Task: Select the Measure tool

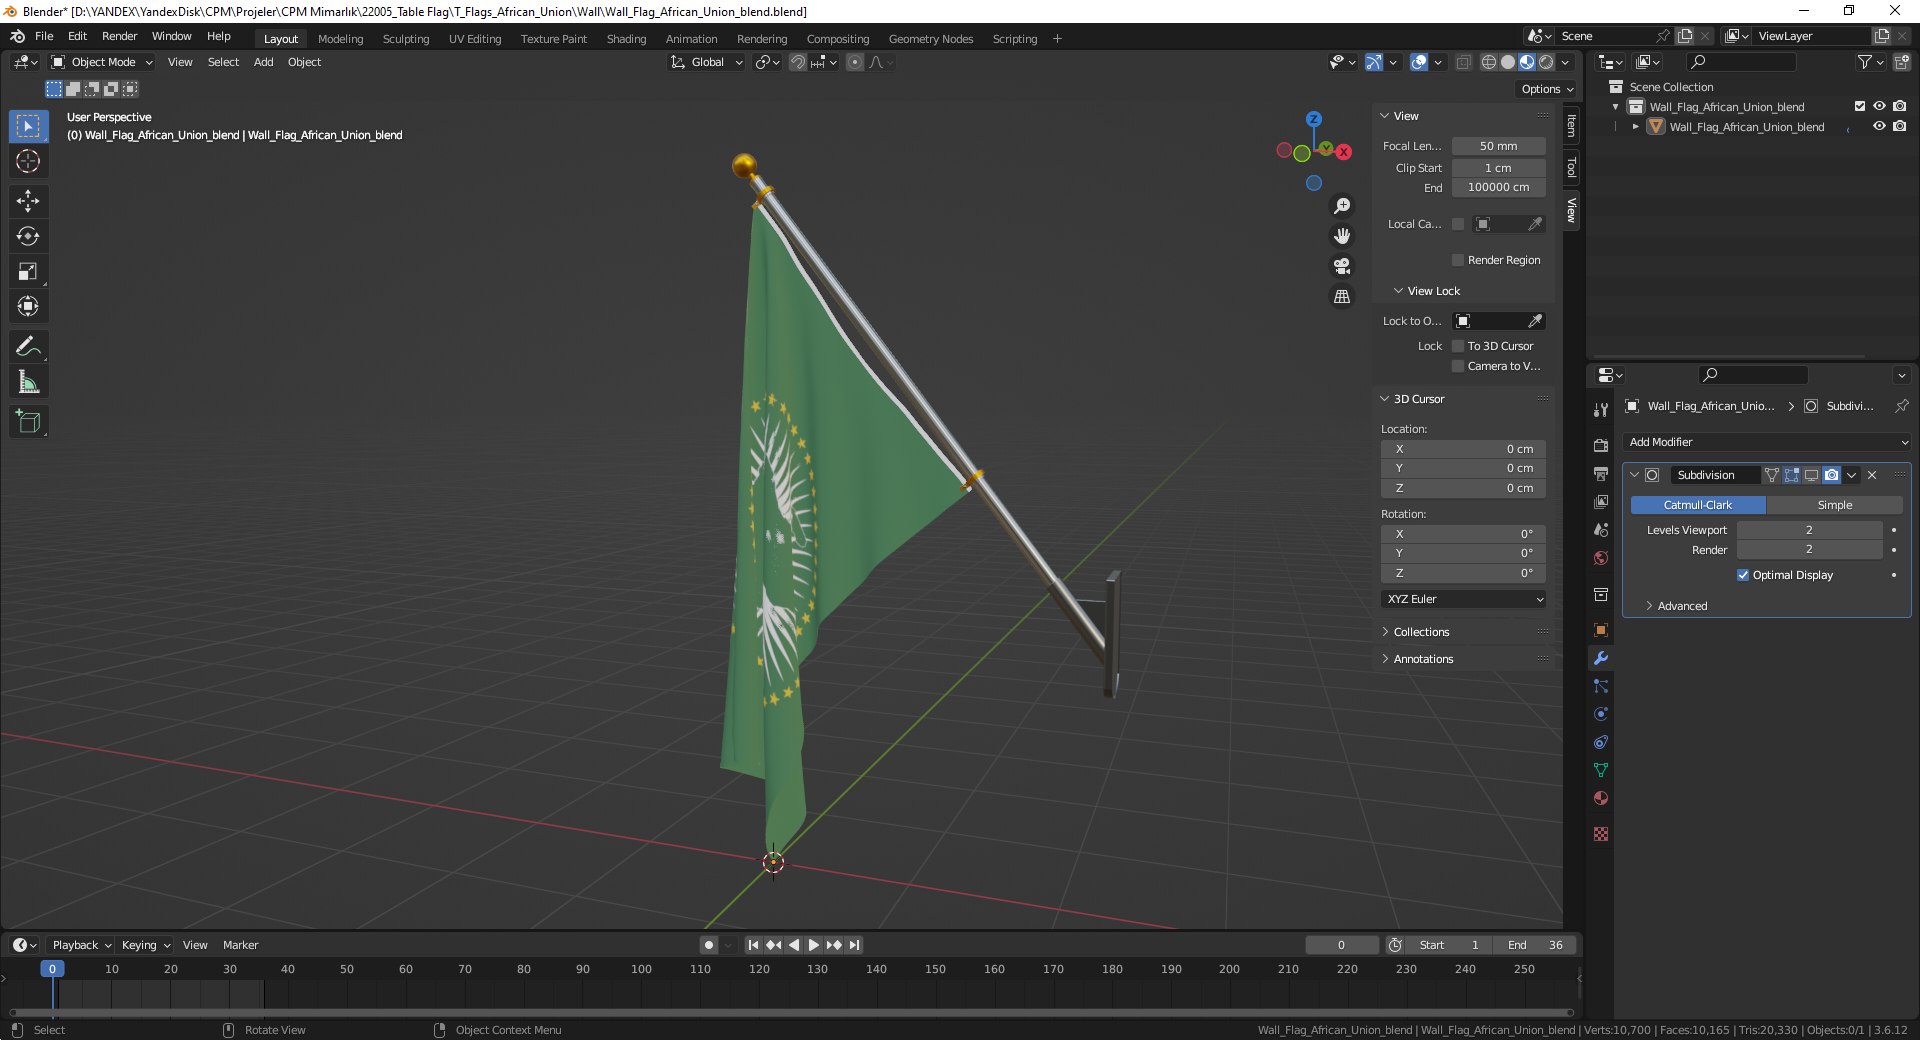Action: point(28,382)
